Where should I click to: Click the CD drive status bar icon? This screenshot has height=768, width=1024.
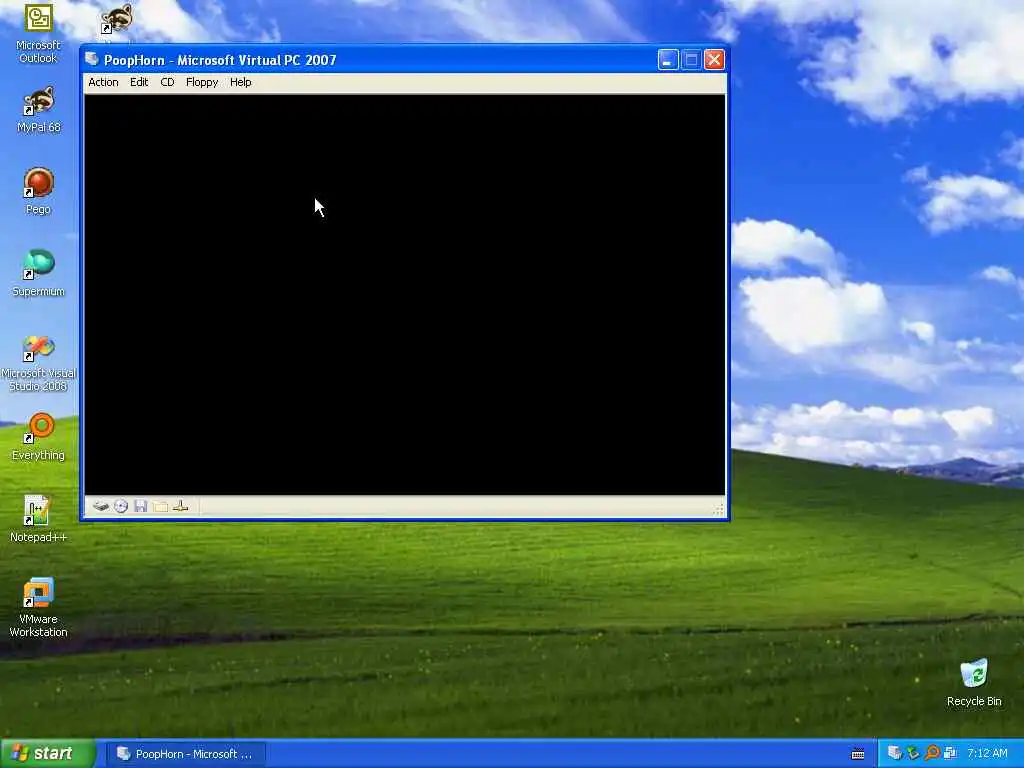point(121,506)
